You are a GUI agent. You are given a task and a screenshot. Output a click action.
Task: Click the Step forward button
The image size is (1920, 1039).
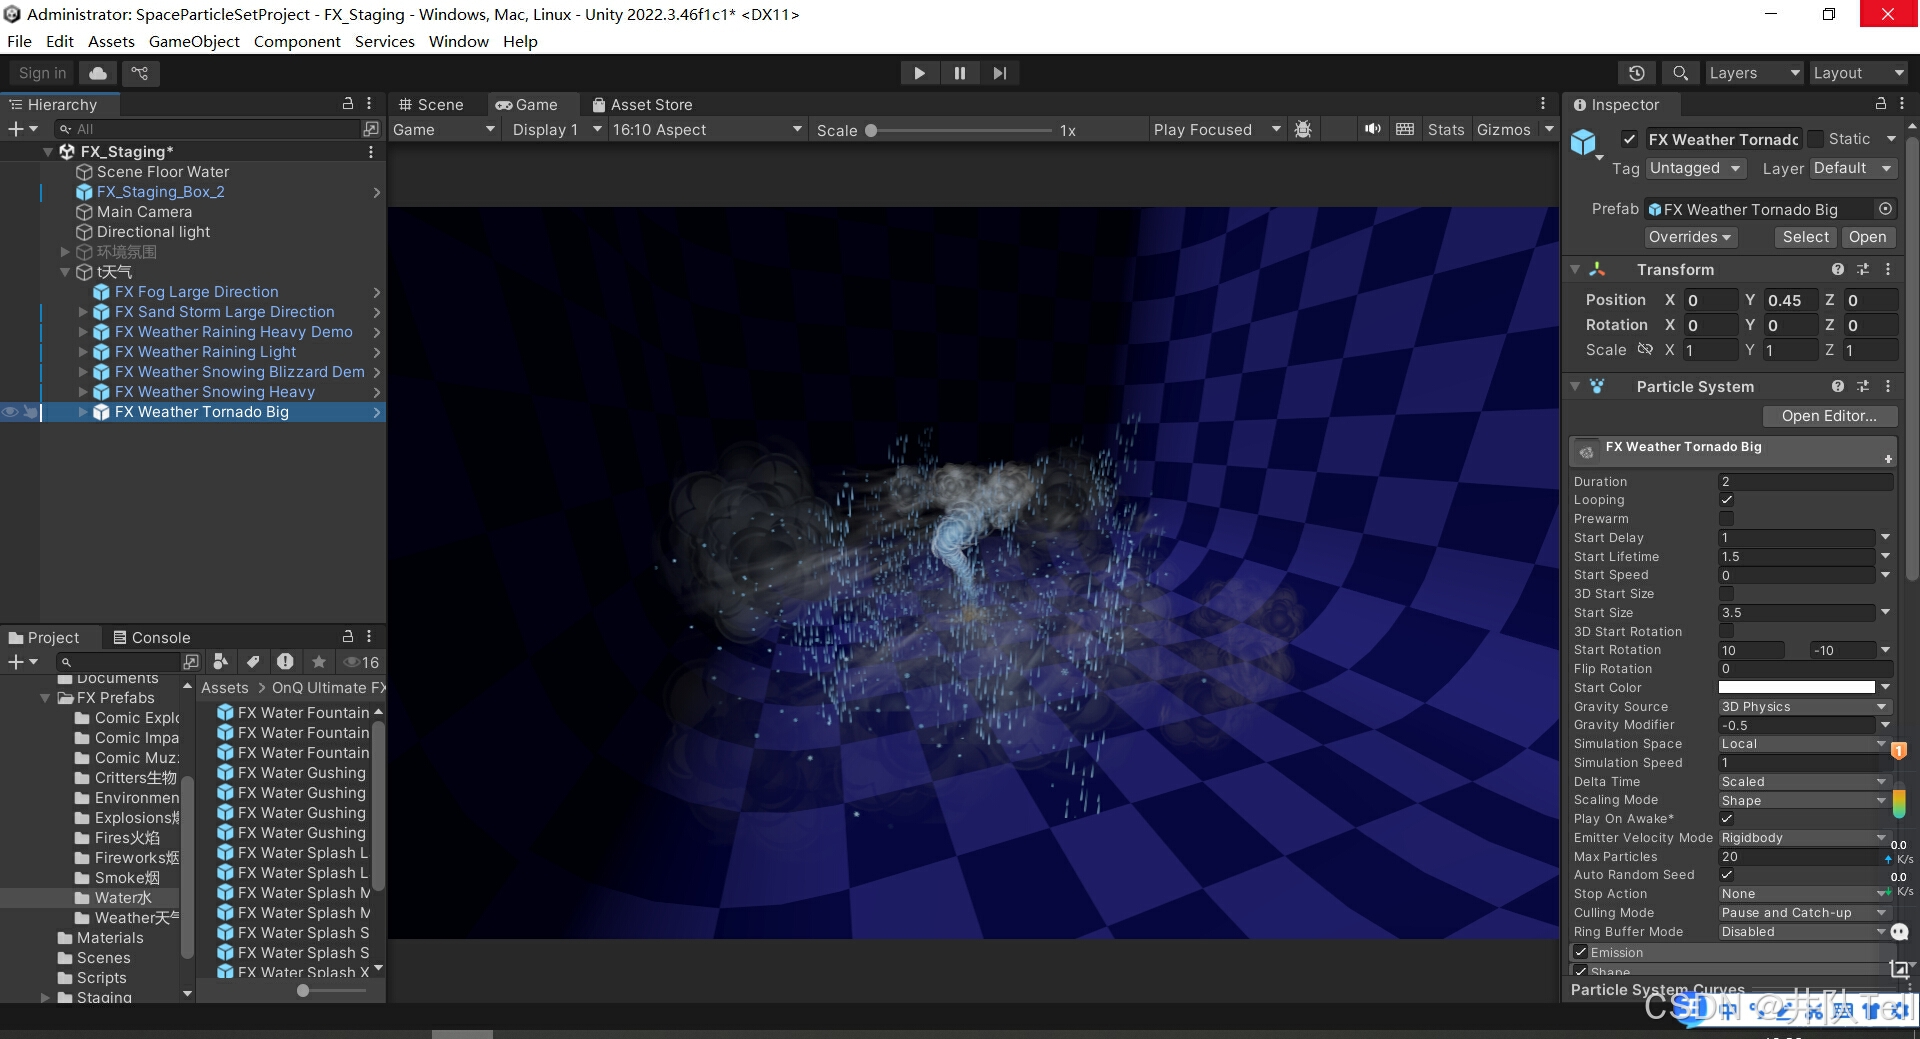pyautogui.click(x=1000, y=73)
